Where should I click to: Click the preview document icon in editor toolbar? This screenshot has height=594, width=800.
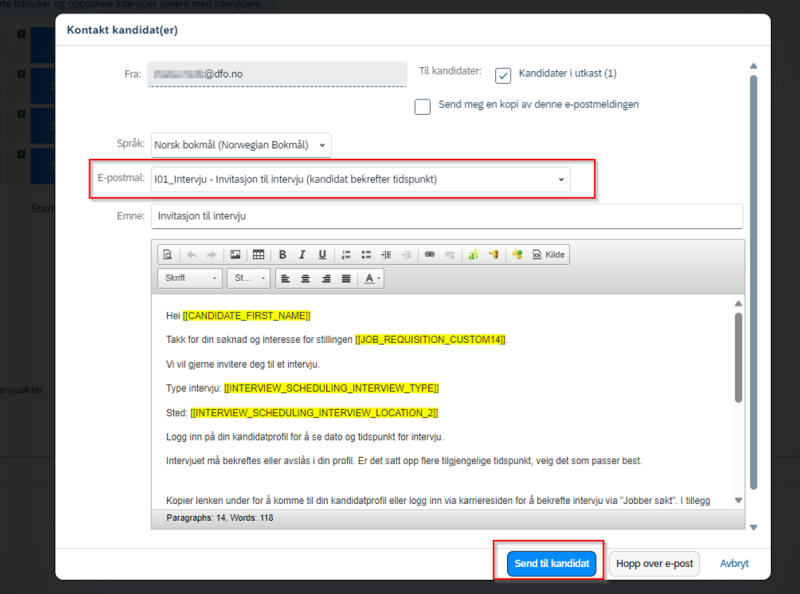167,255
